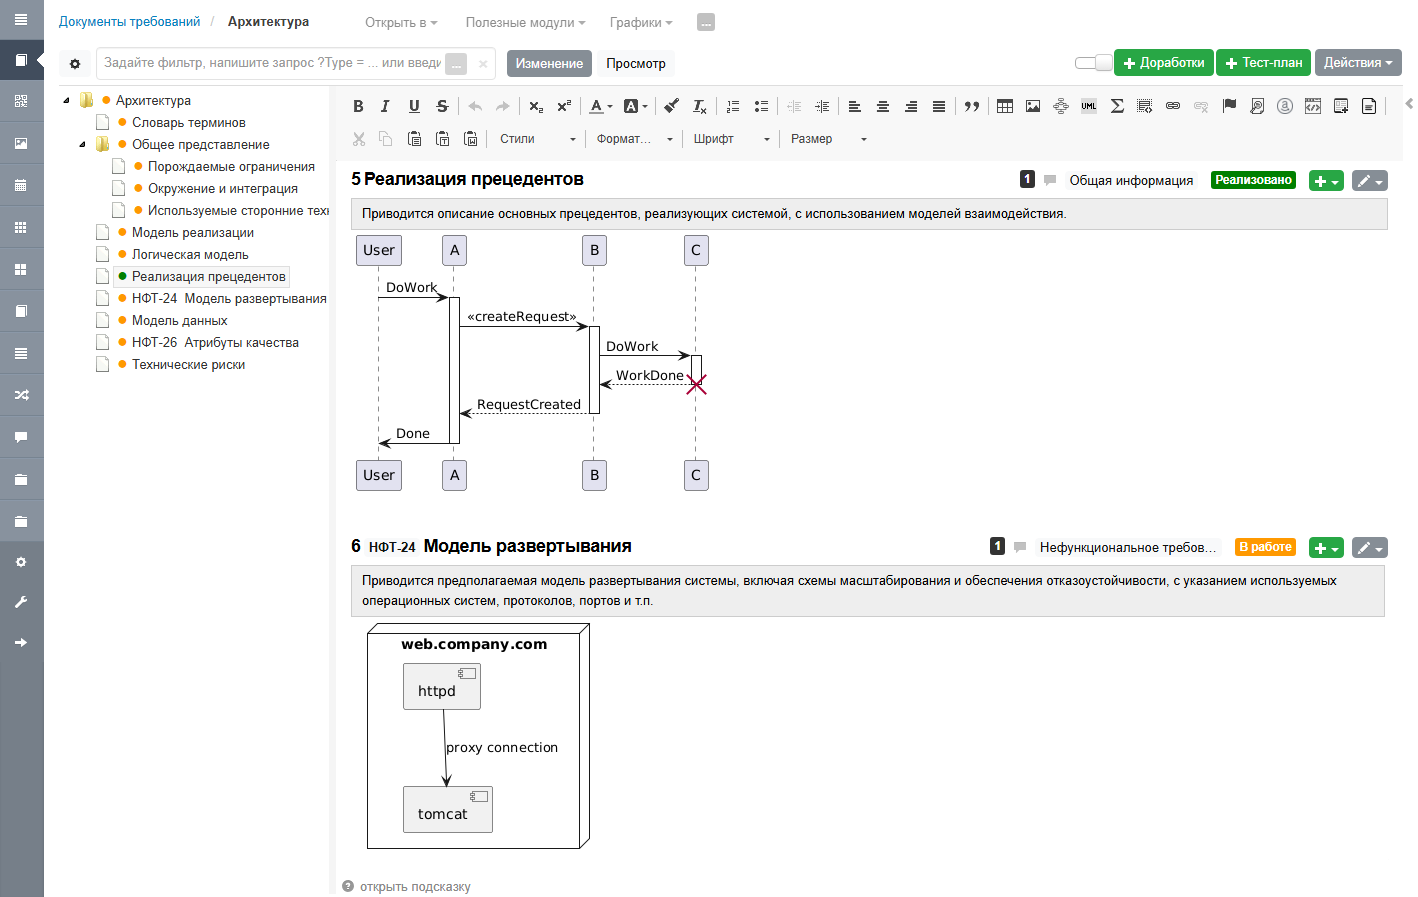Justify the text alignment

939,106
